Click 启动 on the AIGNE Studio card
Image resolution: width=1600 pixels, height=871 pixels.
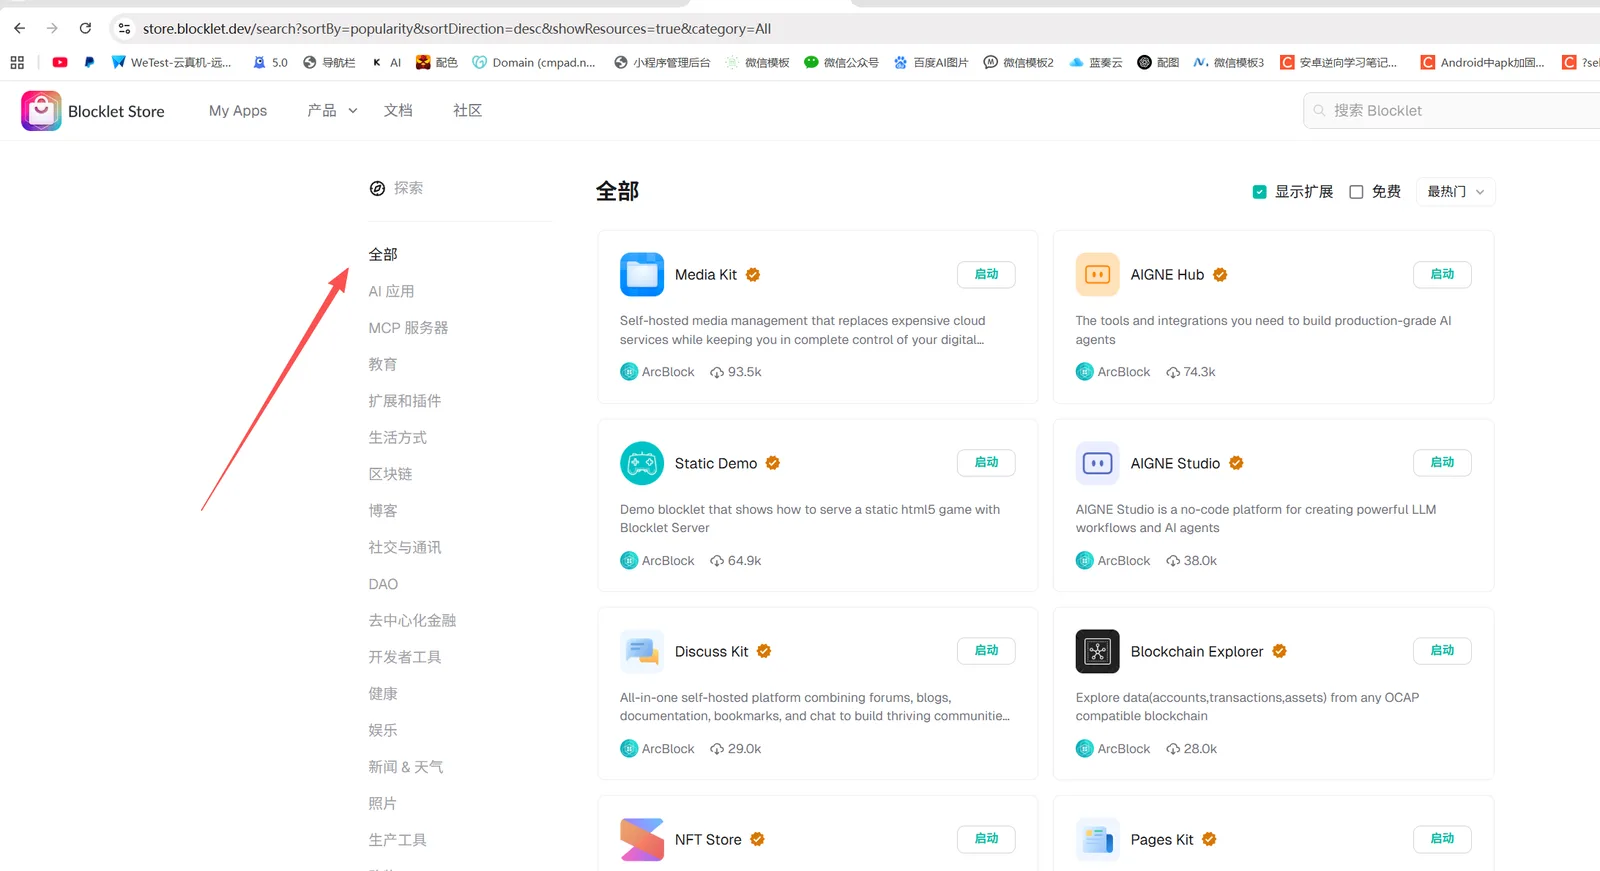coord(1442,463)
